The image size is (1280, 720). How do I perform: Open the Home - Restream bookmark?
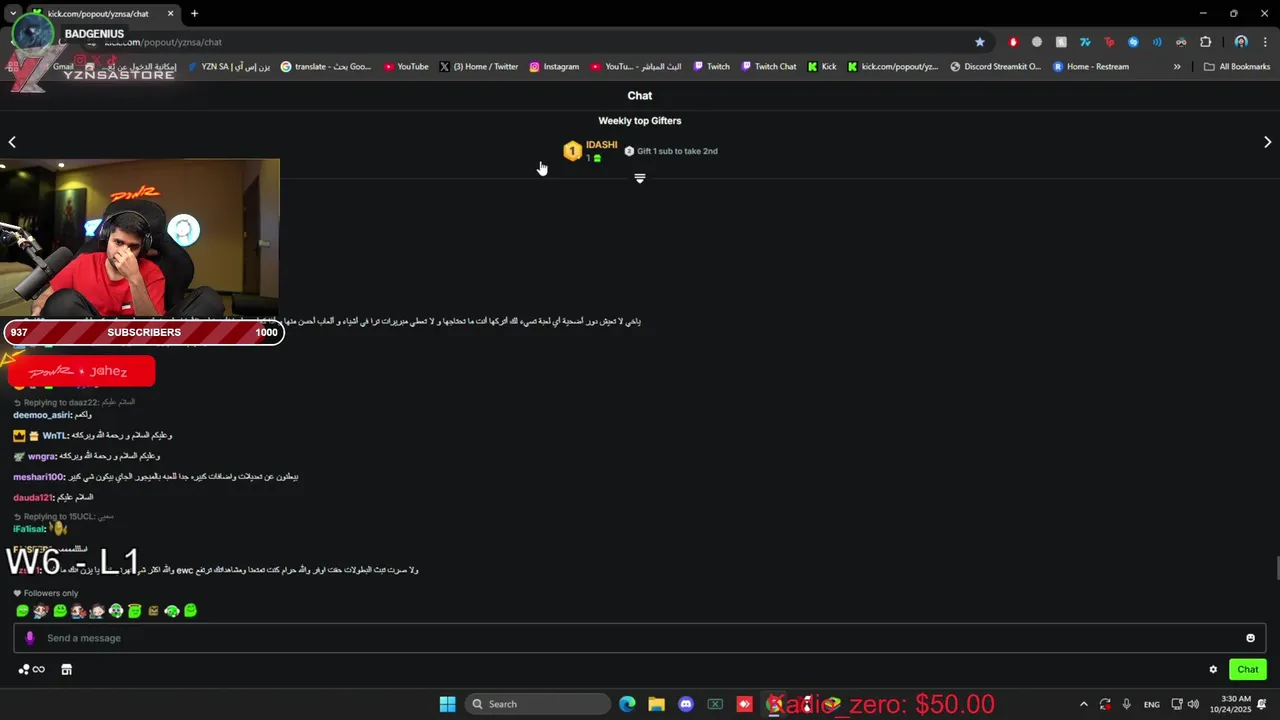click(1090, 67)
